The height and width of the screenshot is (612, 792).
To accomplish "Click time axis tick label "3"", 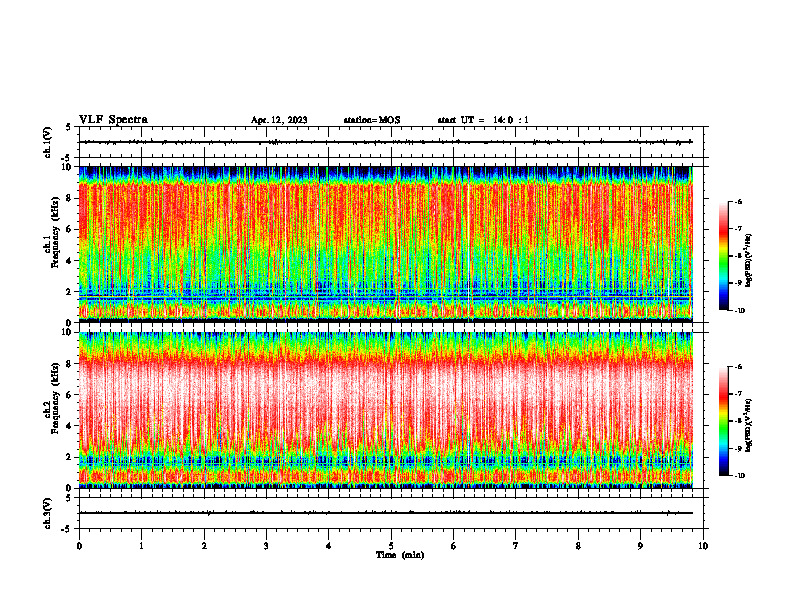I will click(x=266, y=546).
